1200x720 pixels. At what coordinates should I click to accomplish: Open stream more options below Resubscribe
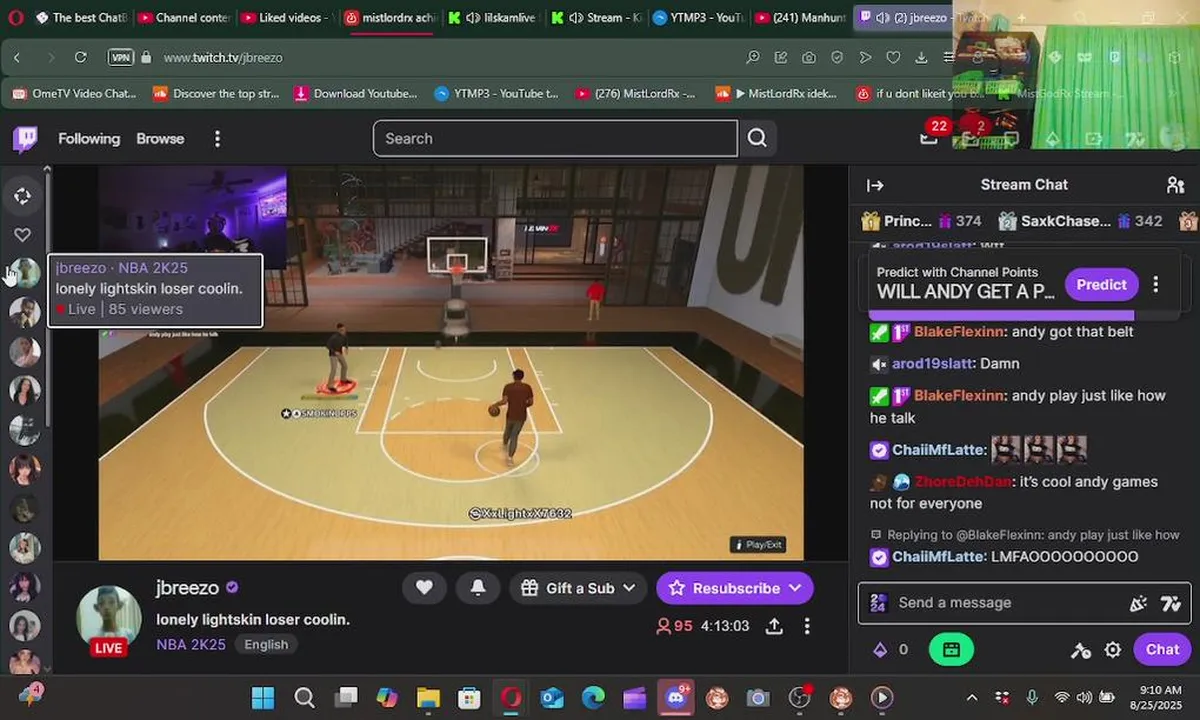[807, 626]
